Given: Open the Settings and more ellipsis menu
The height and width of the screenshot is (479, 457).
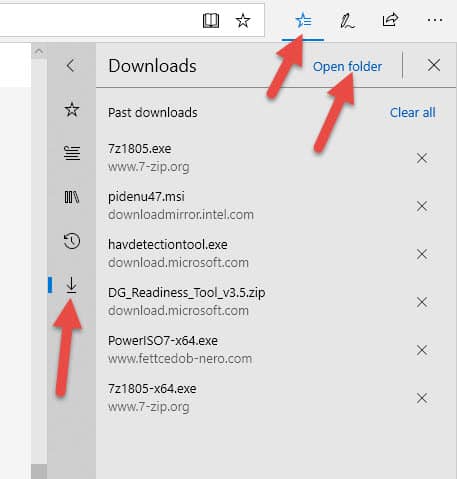Looking at the screenshot, I should tap(435, 20).
